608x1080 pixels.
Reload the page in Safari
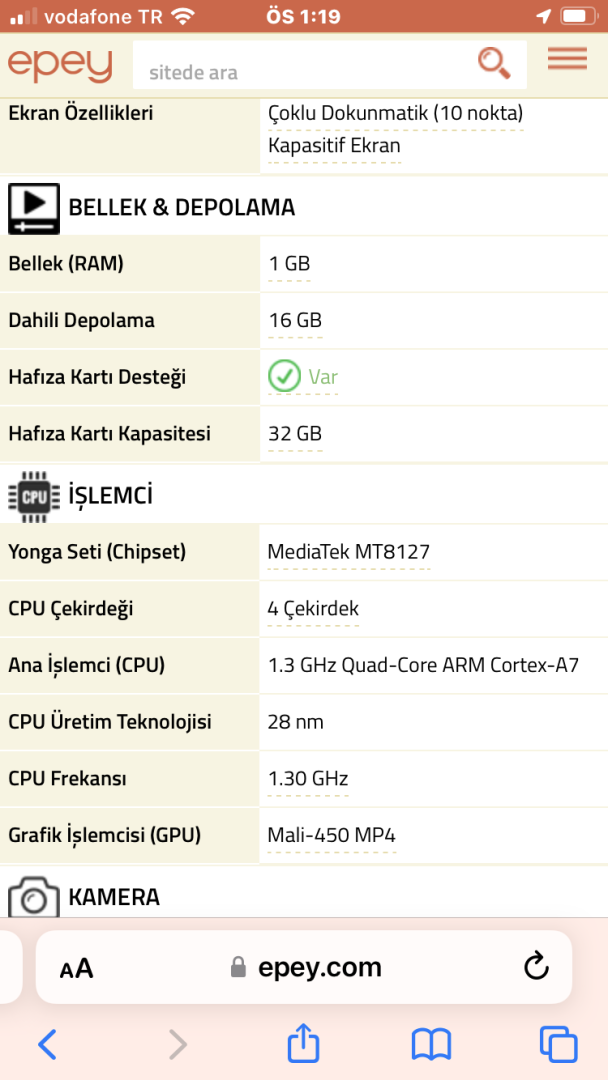point(536,967)
